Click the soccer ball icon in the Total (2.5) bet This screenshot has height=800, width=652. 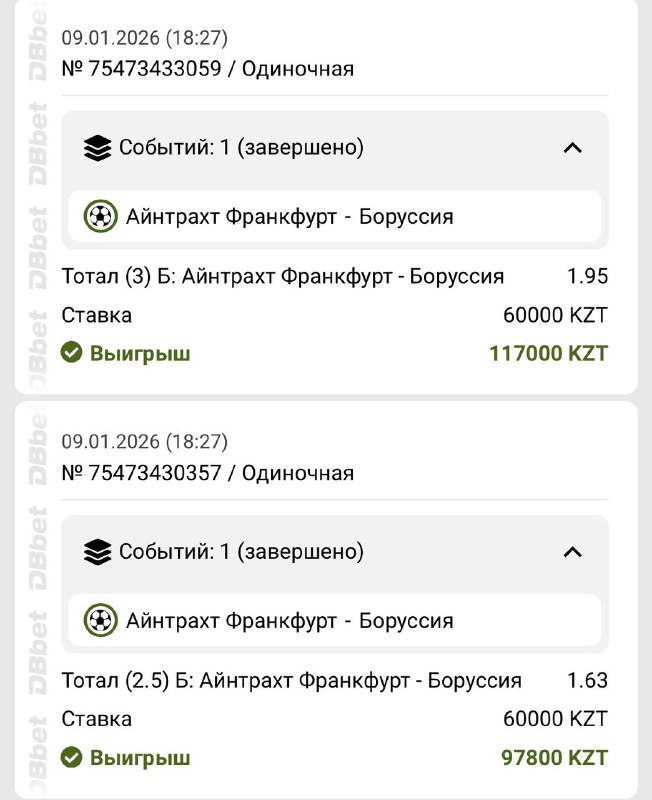click(x=100, y=620)
